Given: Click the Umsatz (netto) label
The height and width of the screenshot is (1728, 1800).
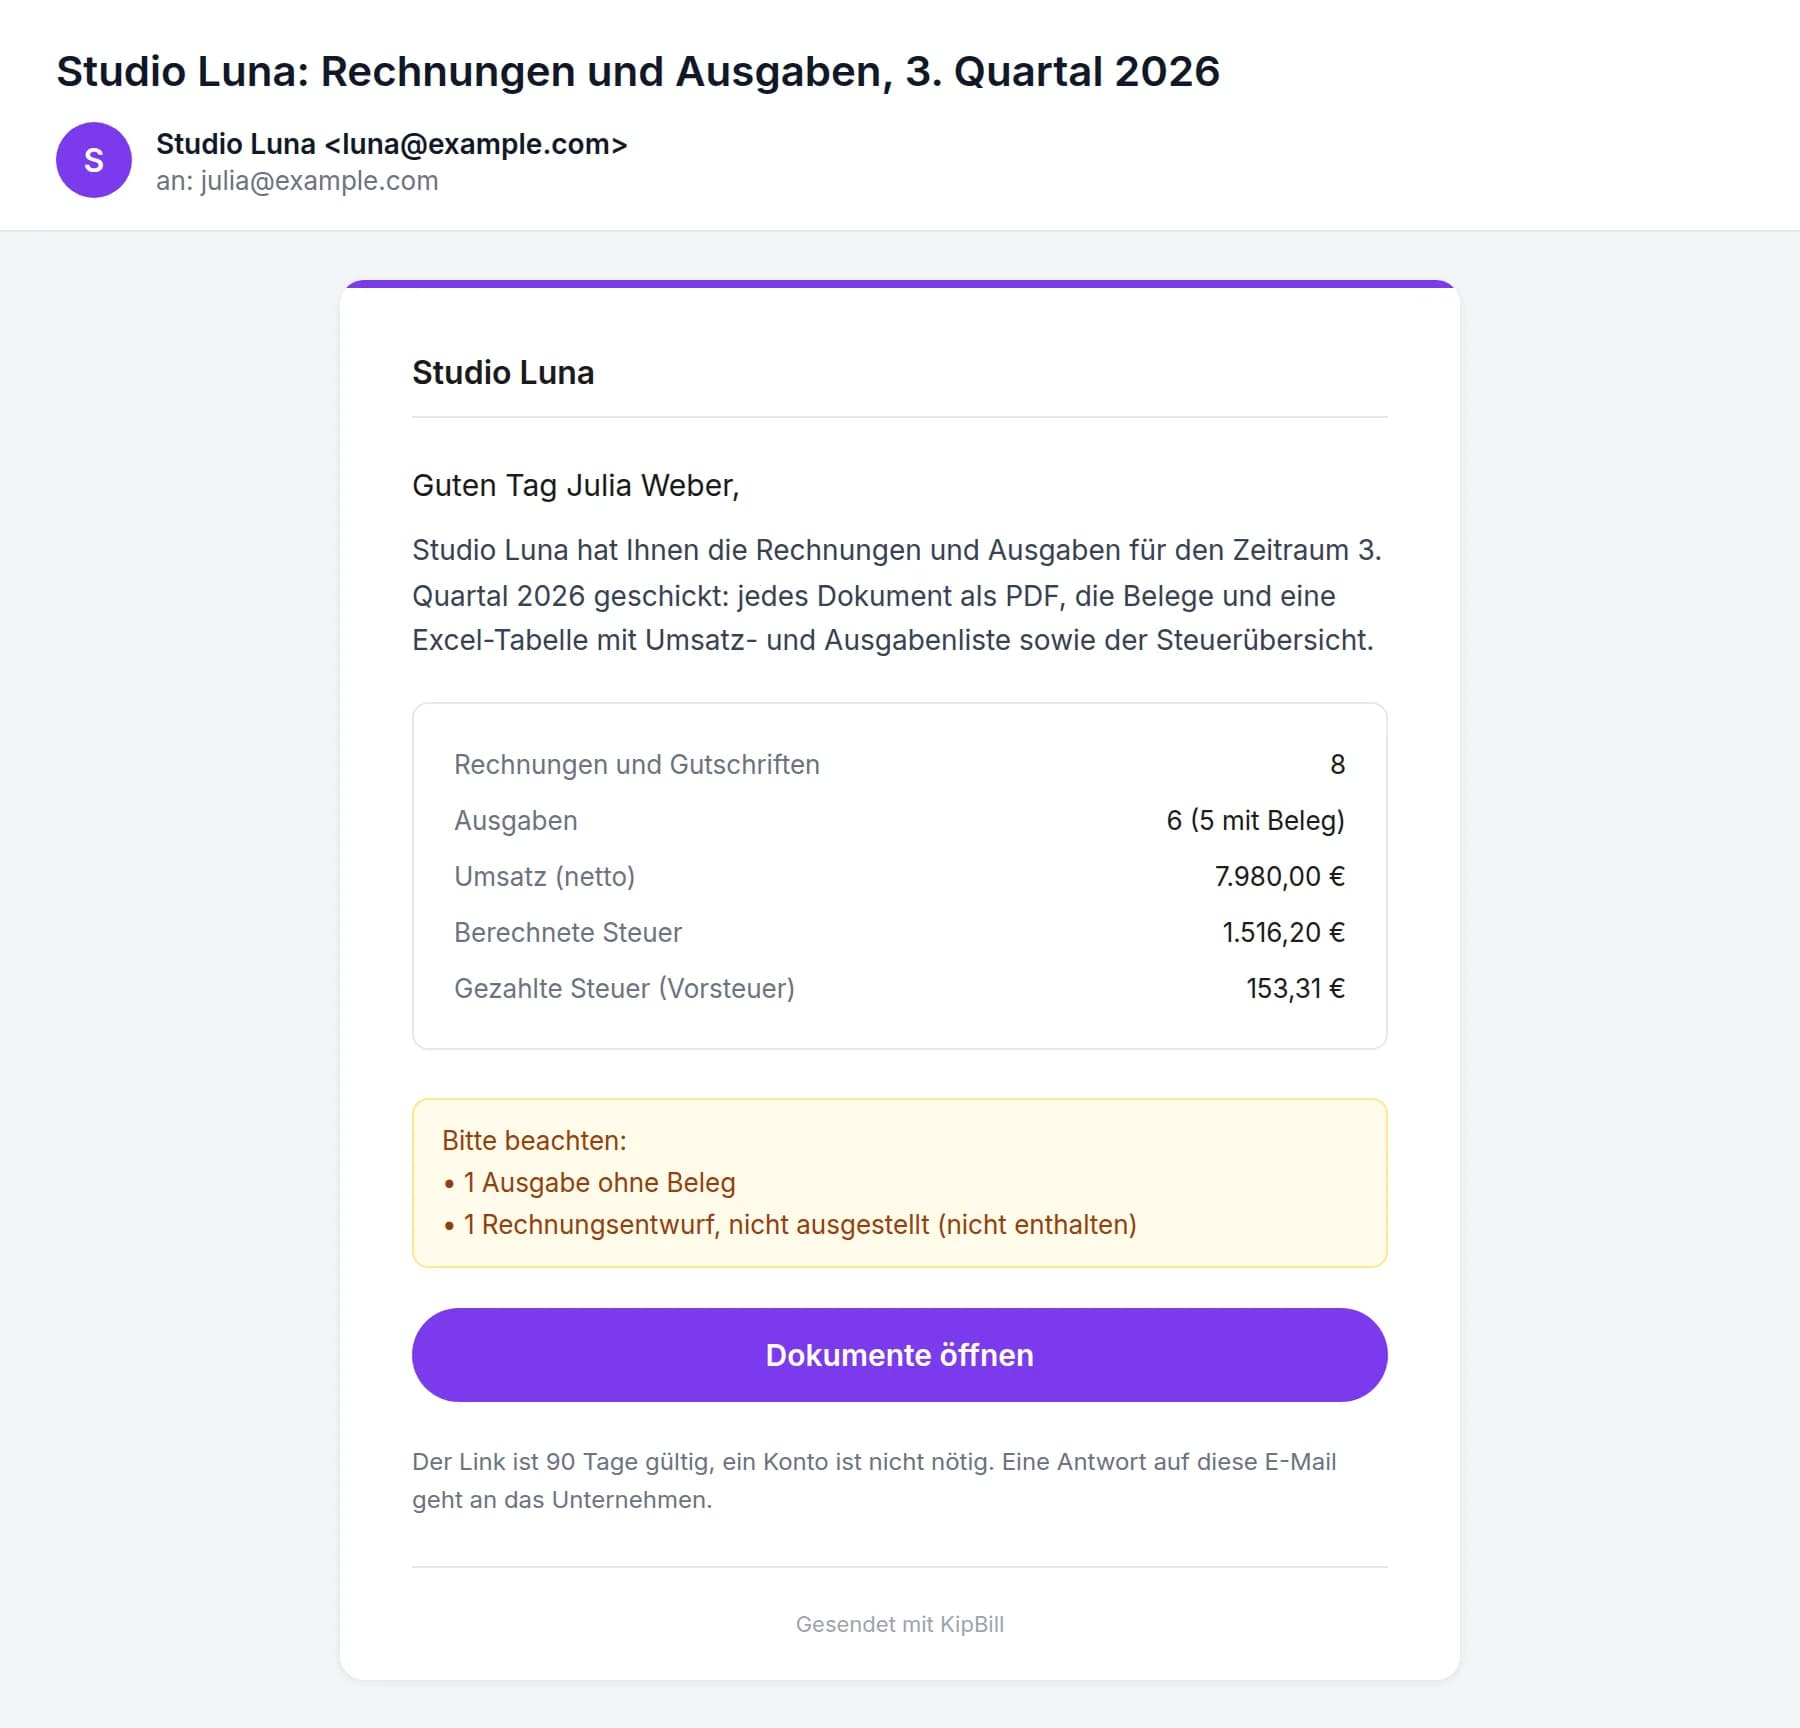Looking at the screenshot, I should pyautogui.click(x=544, y=876).
